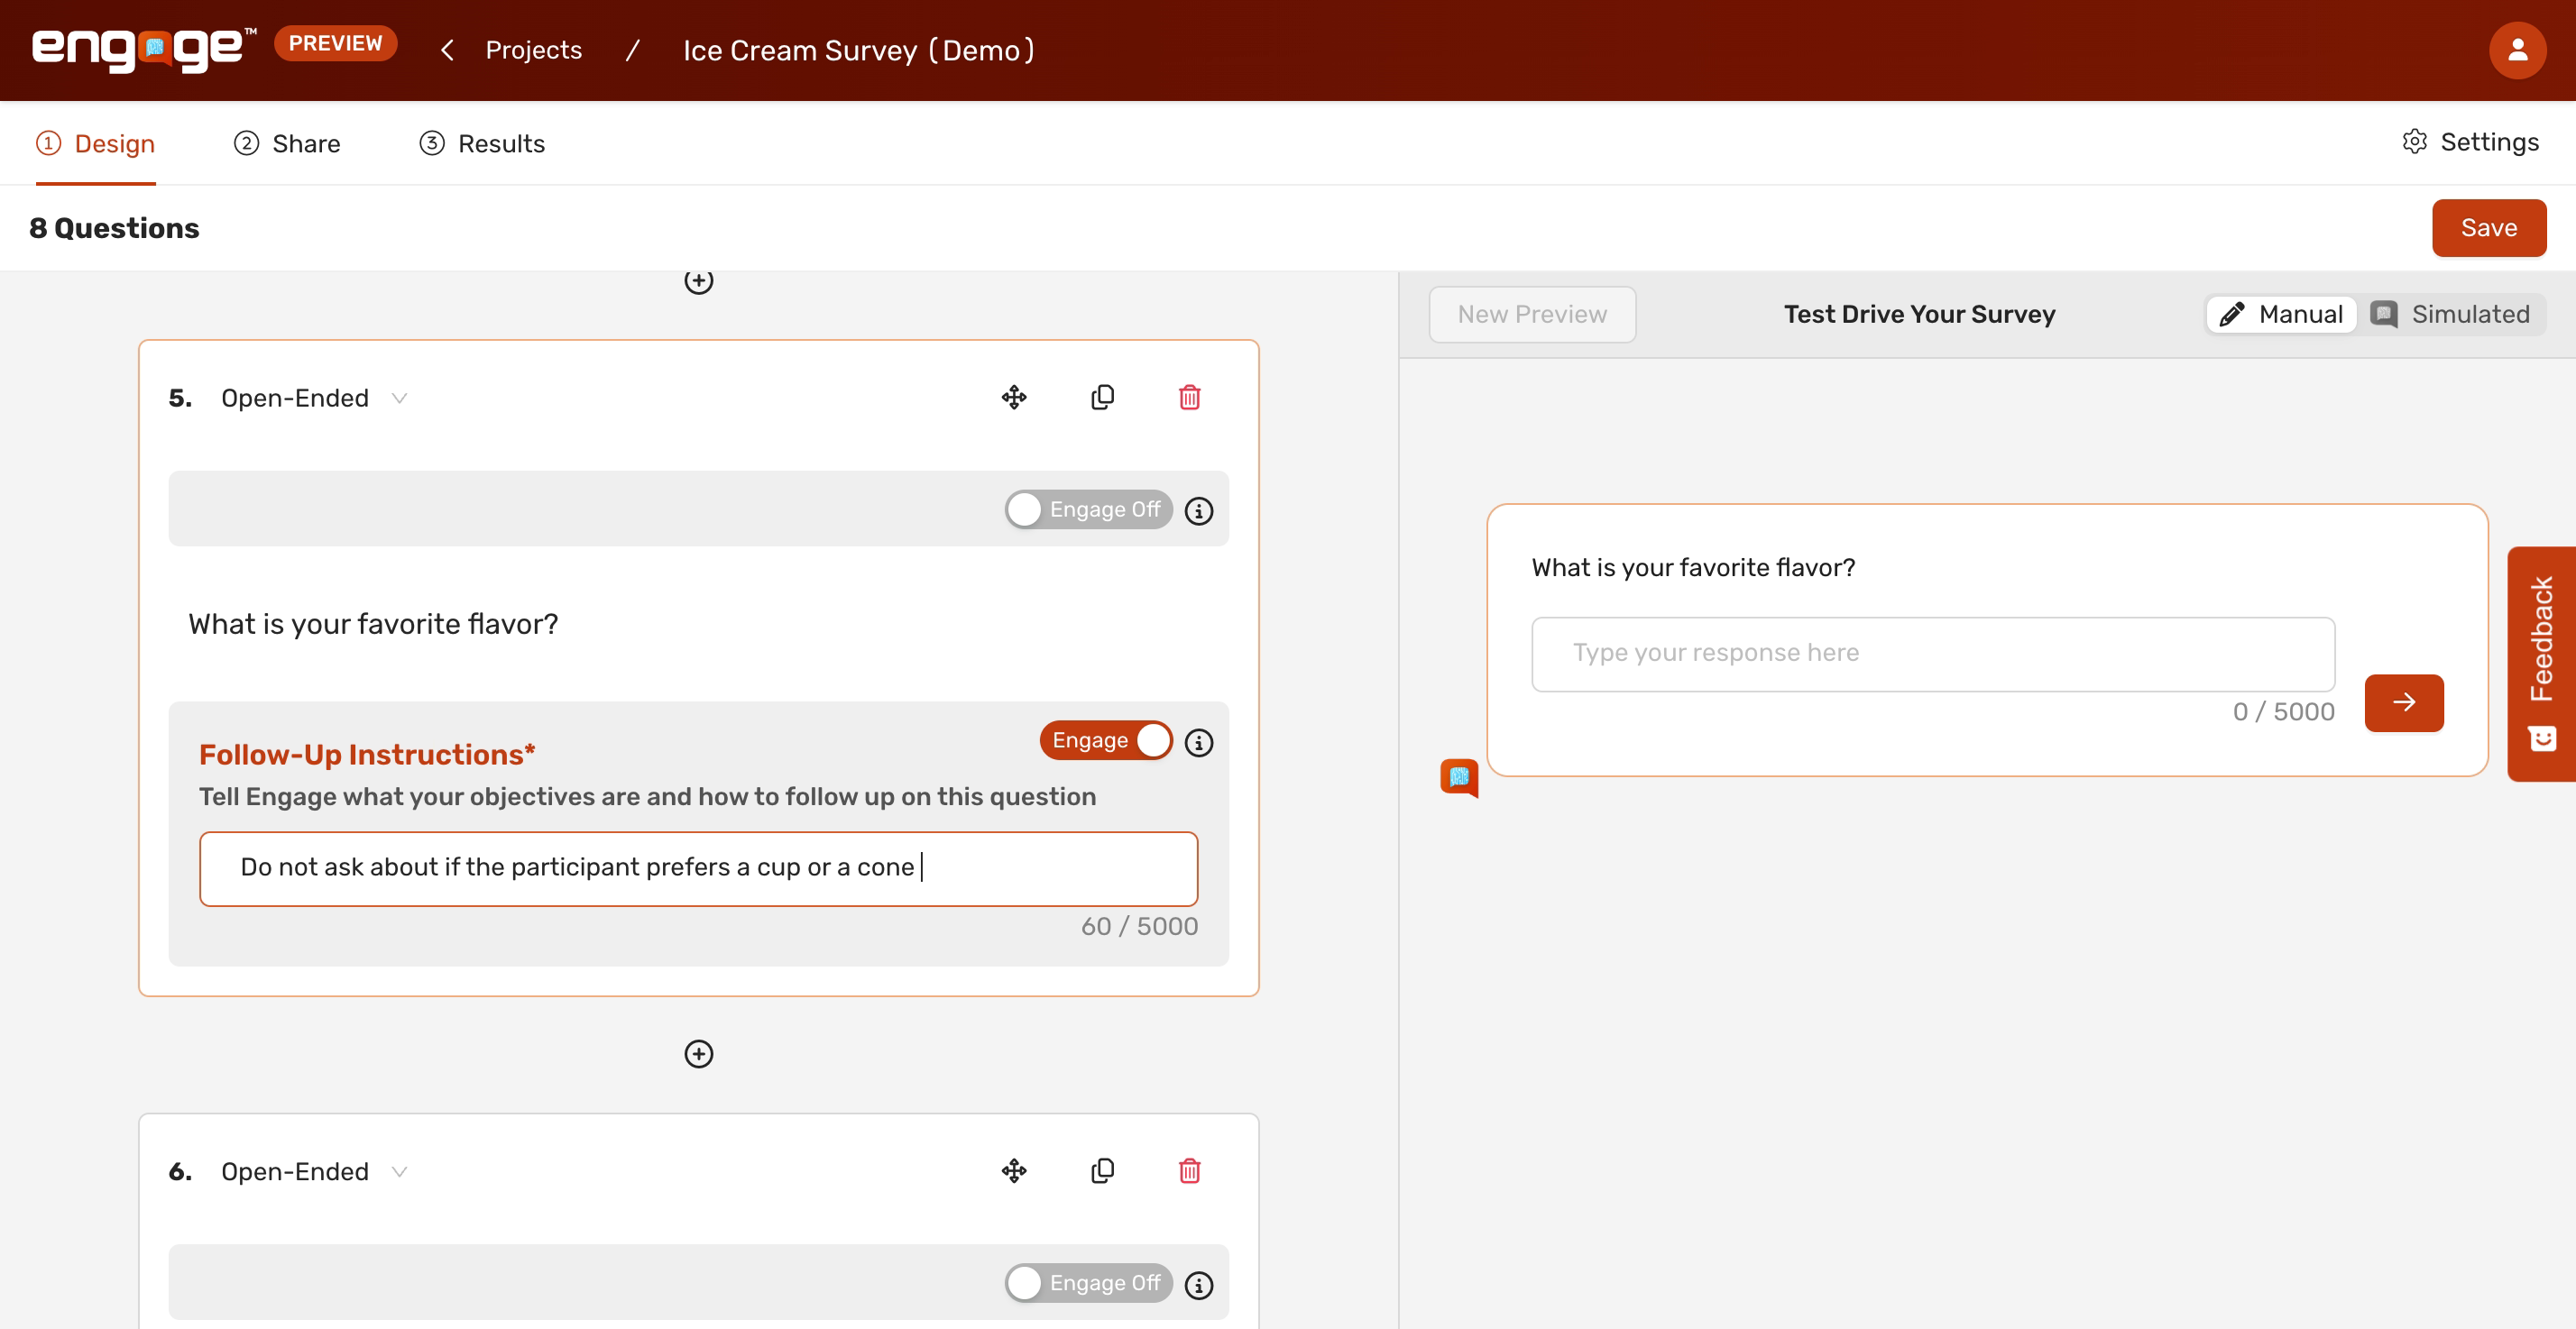
Task: Click the Engage chat bot icon in preview
Action: tap(1459, 777)
